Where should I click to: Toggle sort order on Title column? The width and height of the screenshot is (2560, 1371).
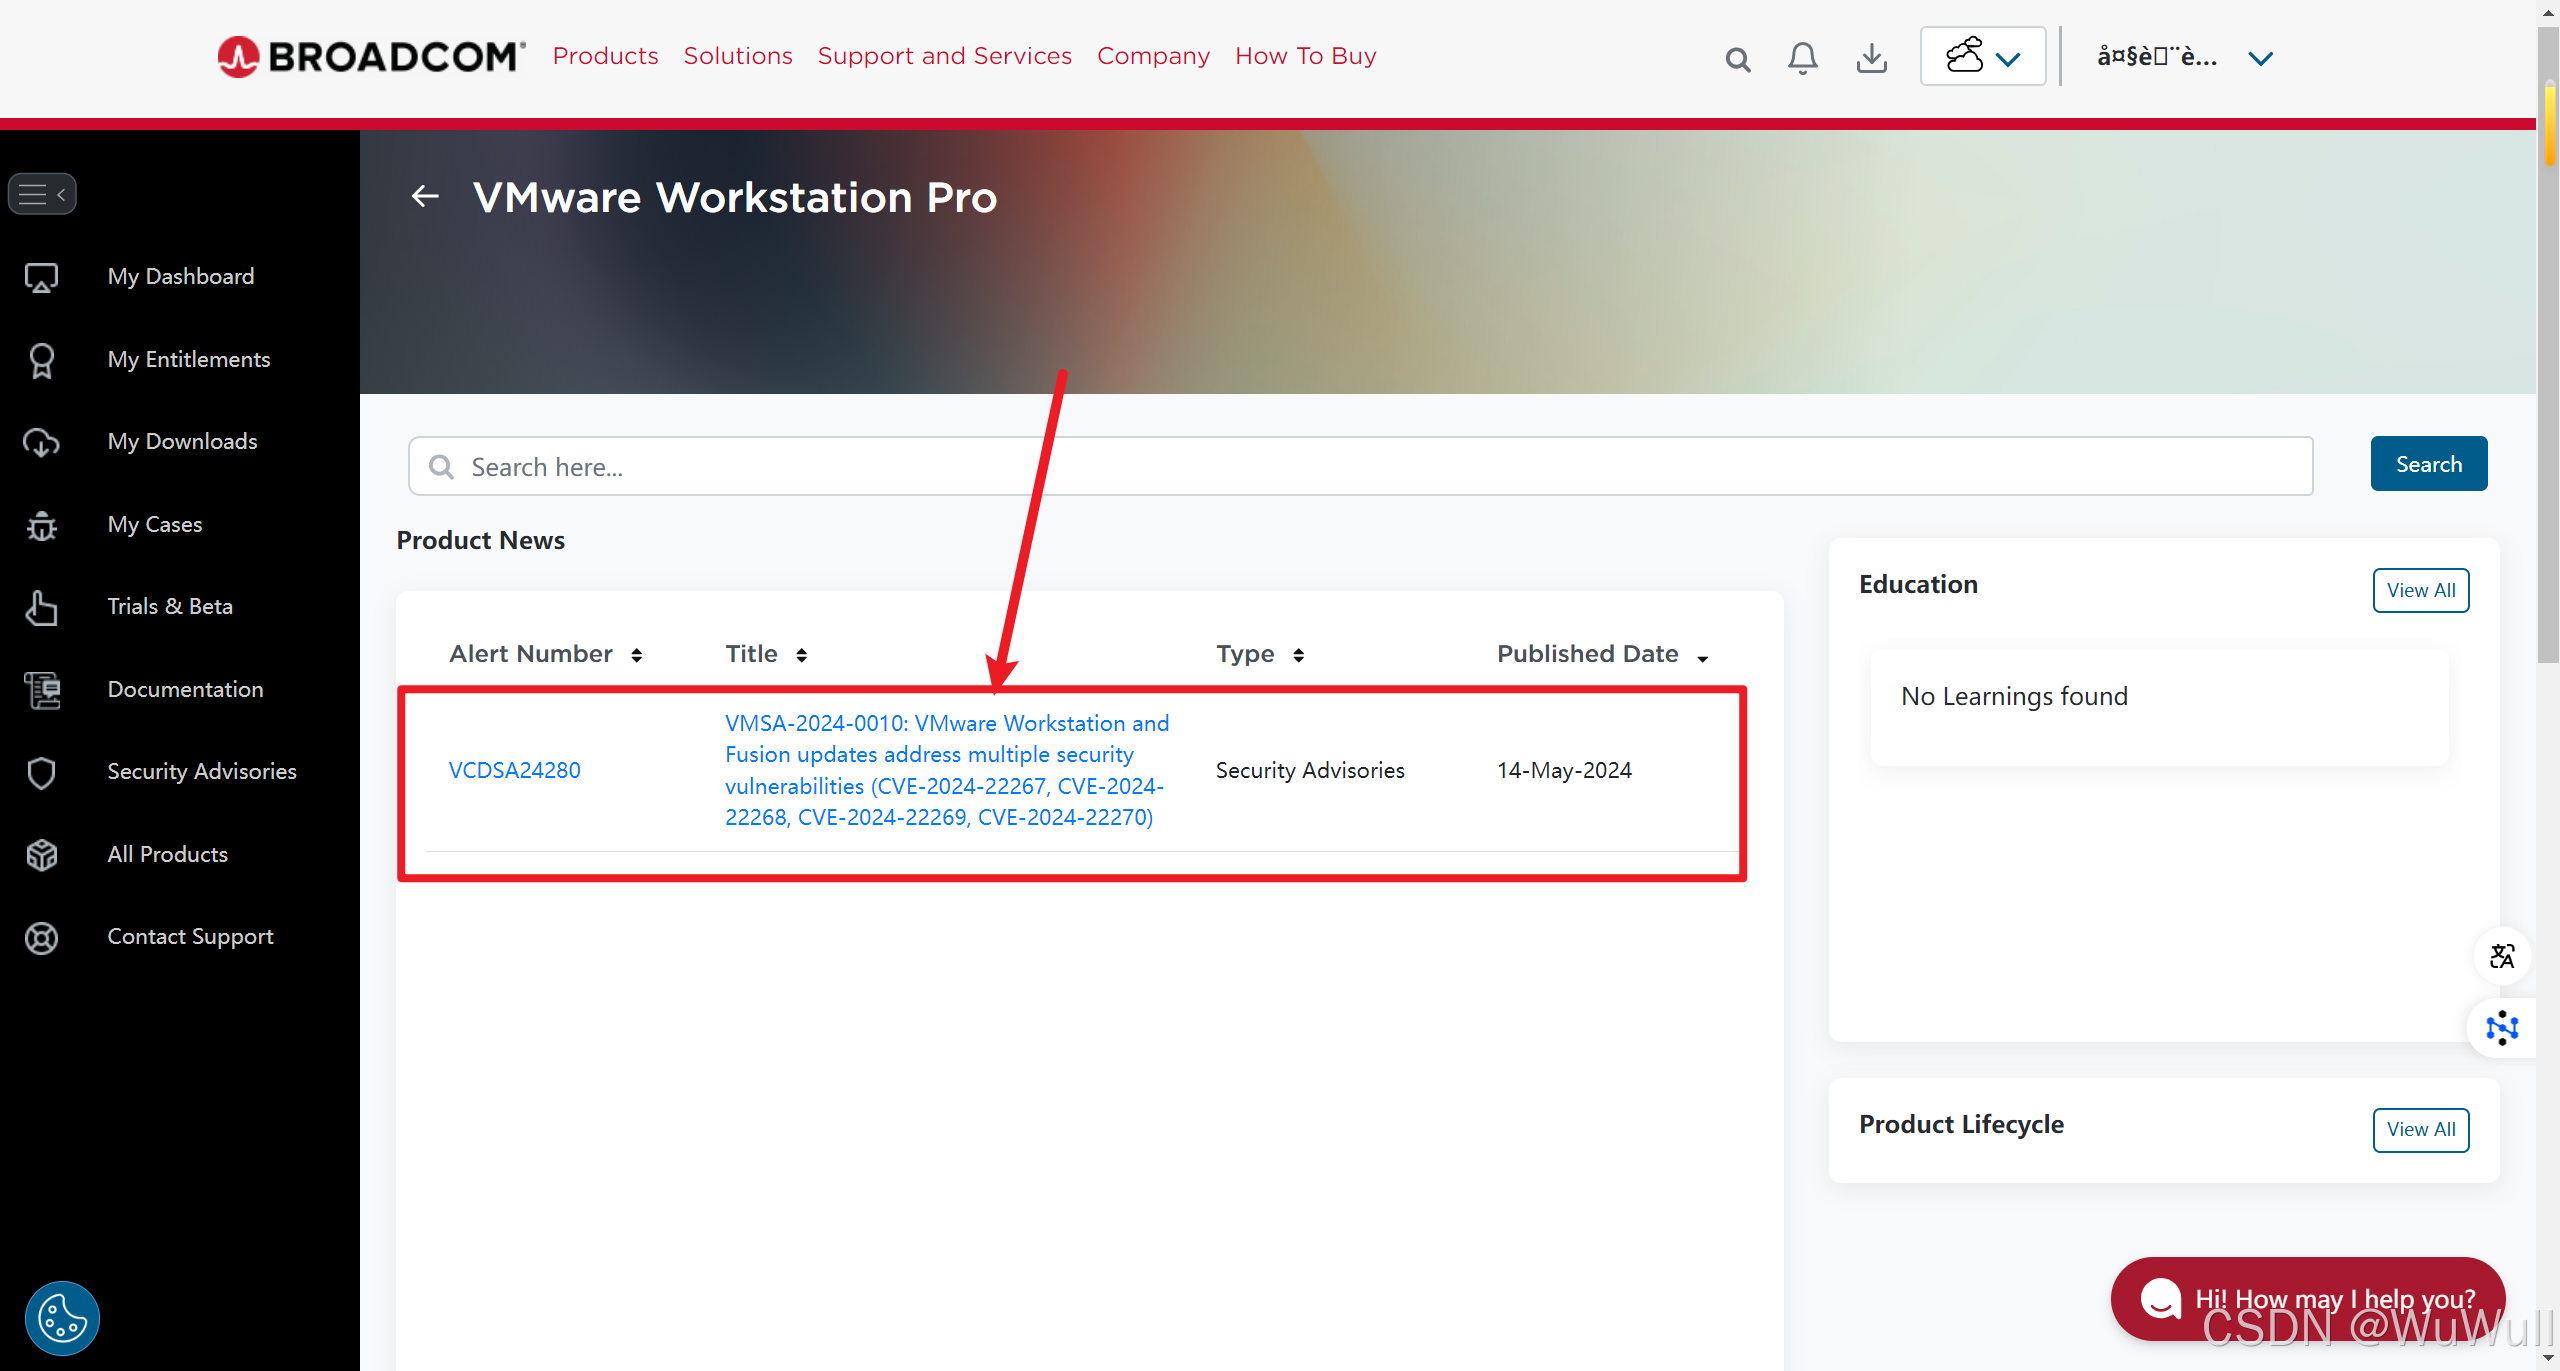tap(801, 655)
